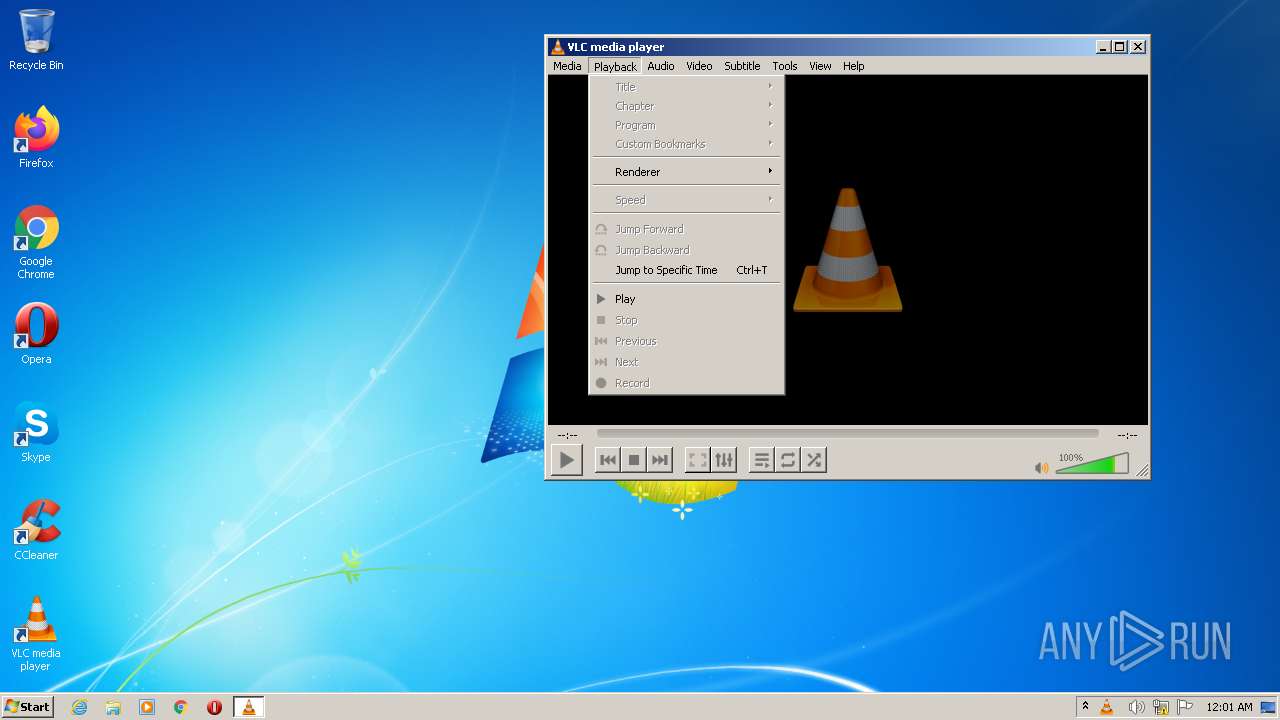Open the system tray volume control
The height and width of the screenshot is (720, 1280).
click(1136, 707)
